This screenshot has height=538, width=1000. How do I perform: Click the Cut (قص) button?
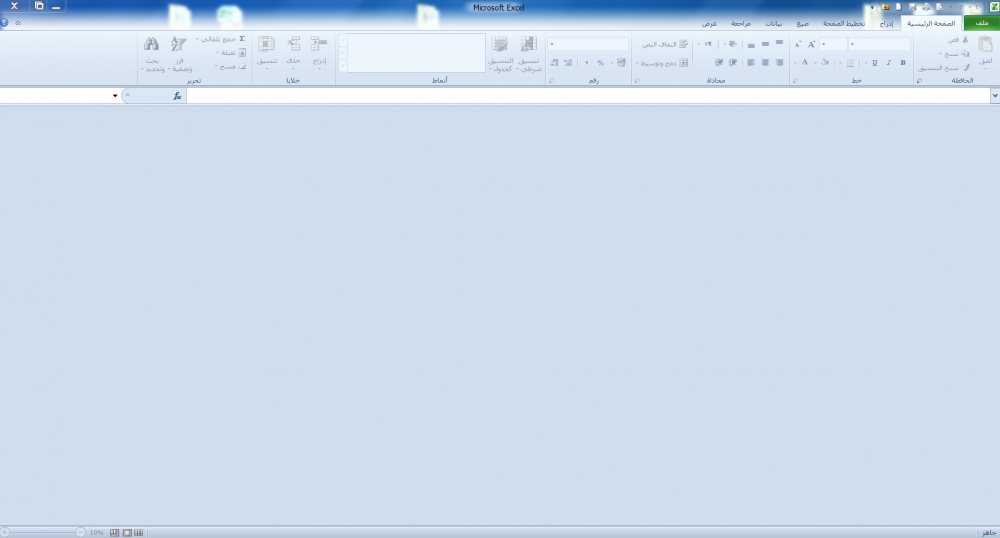[965, 39]
